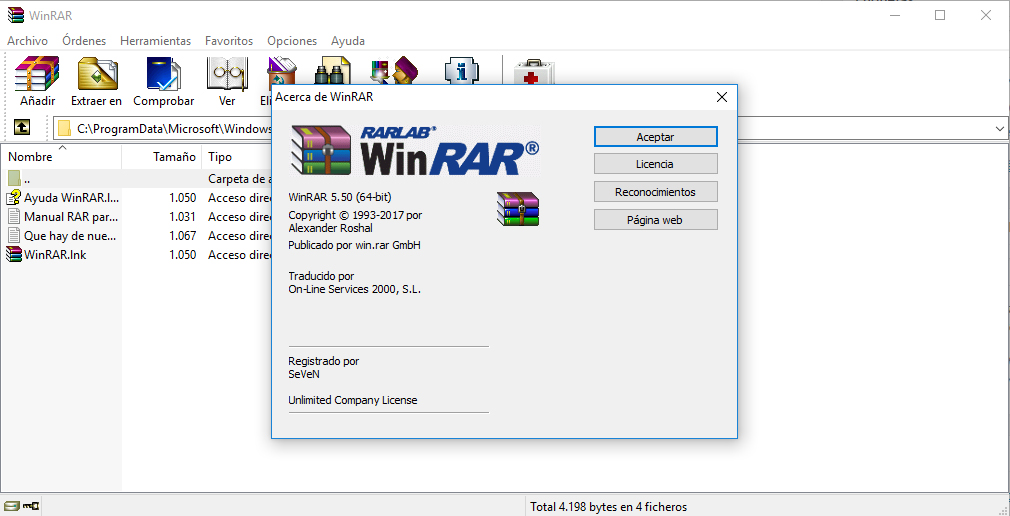Open the Opciones menu
1010x516 pixels.
click(292, 41)
